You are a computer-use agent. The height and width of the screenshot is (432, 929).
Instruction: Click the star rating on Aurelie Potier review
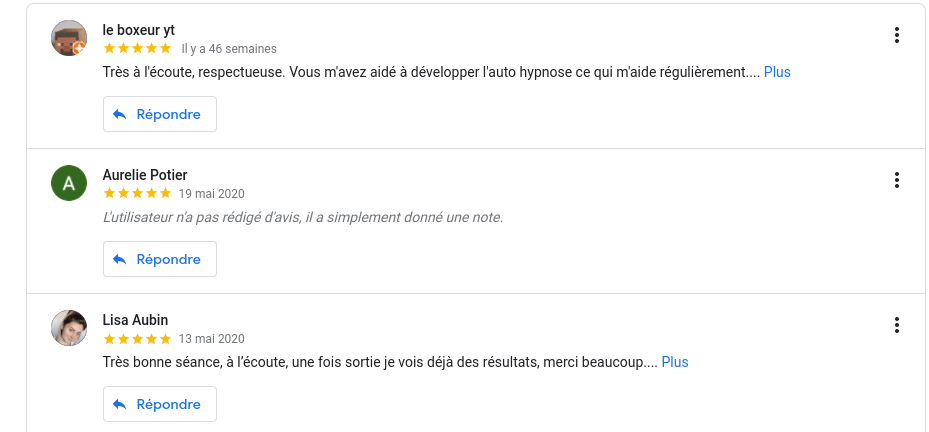137,193
